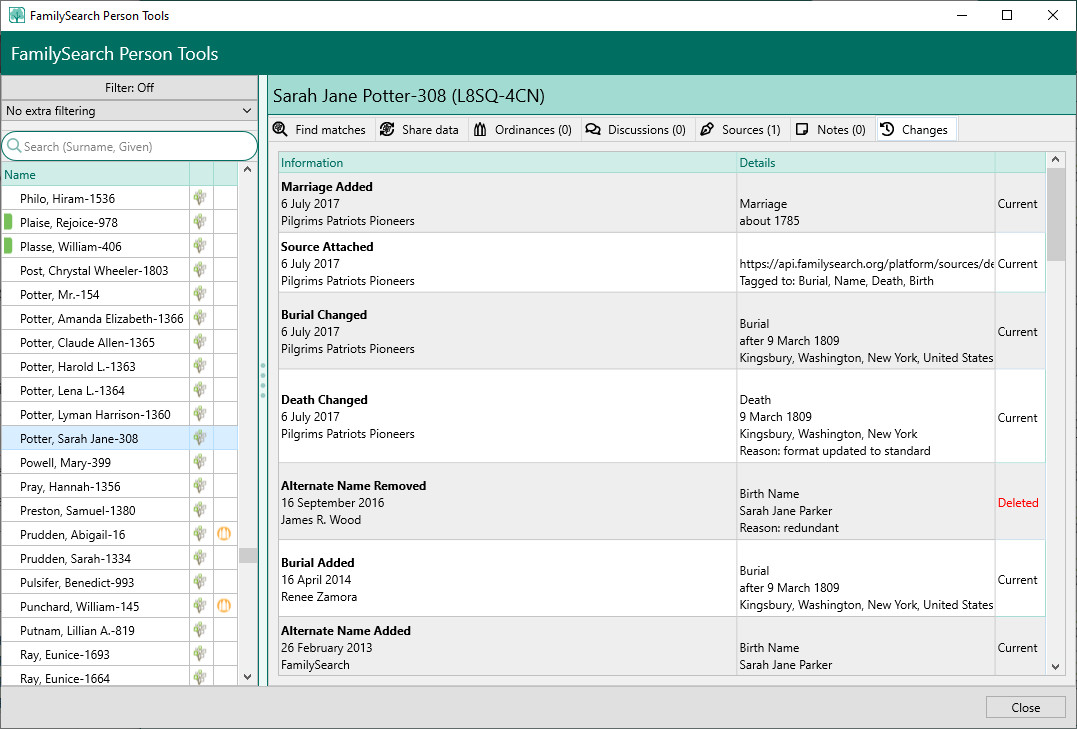Click into the Surname, Given search field
The height and width of the screenshot is (729, 1077).
pos(135,146)
